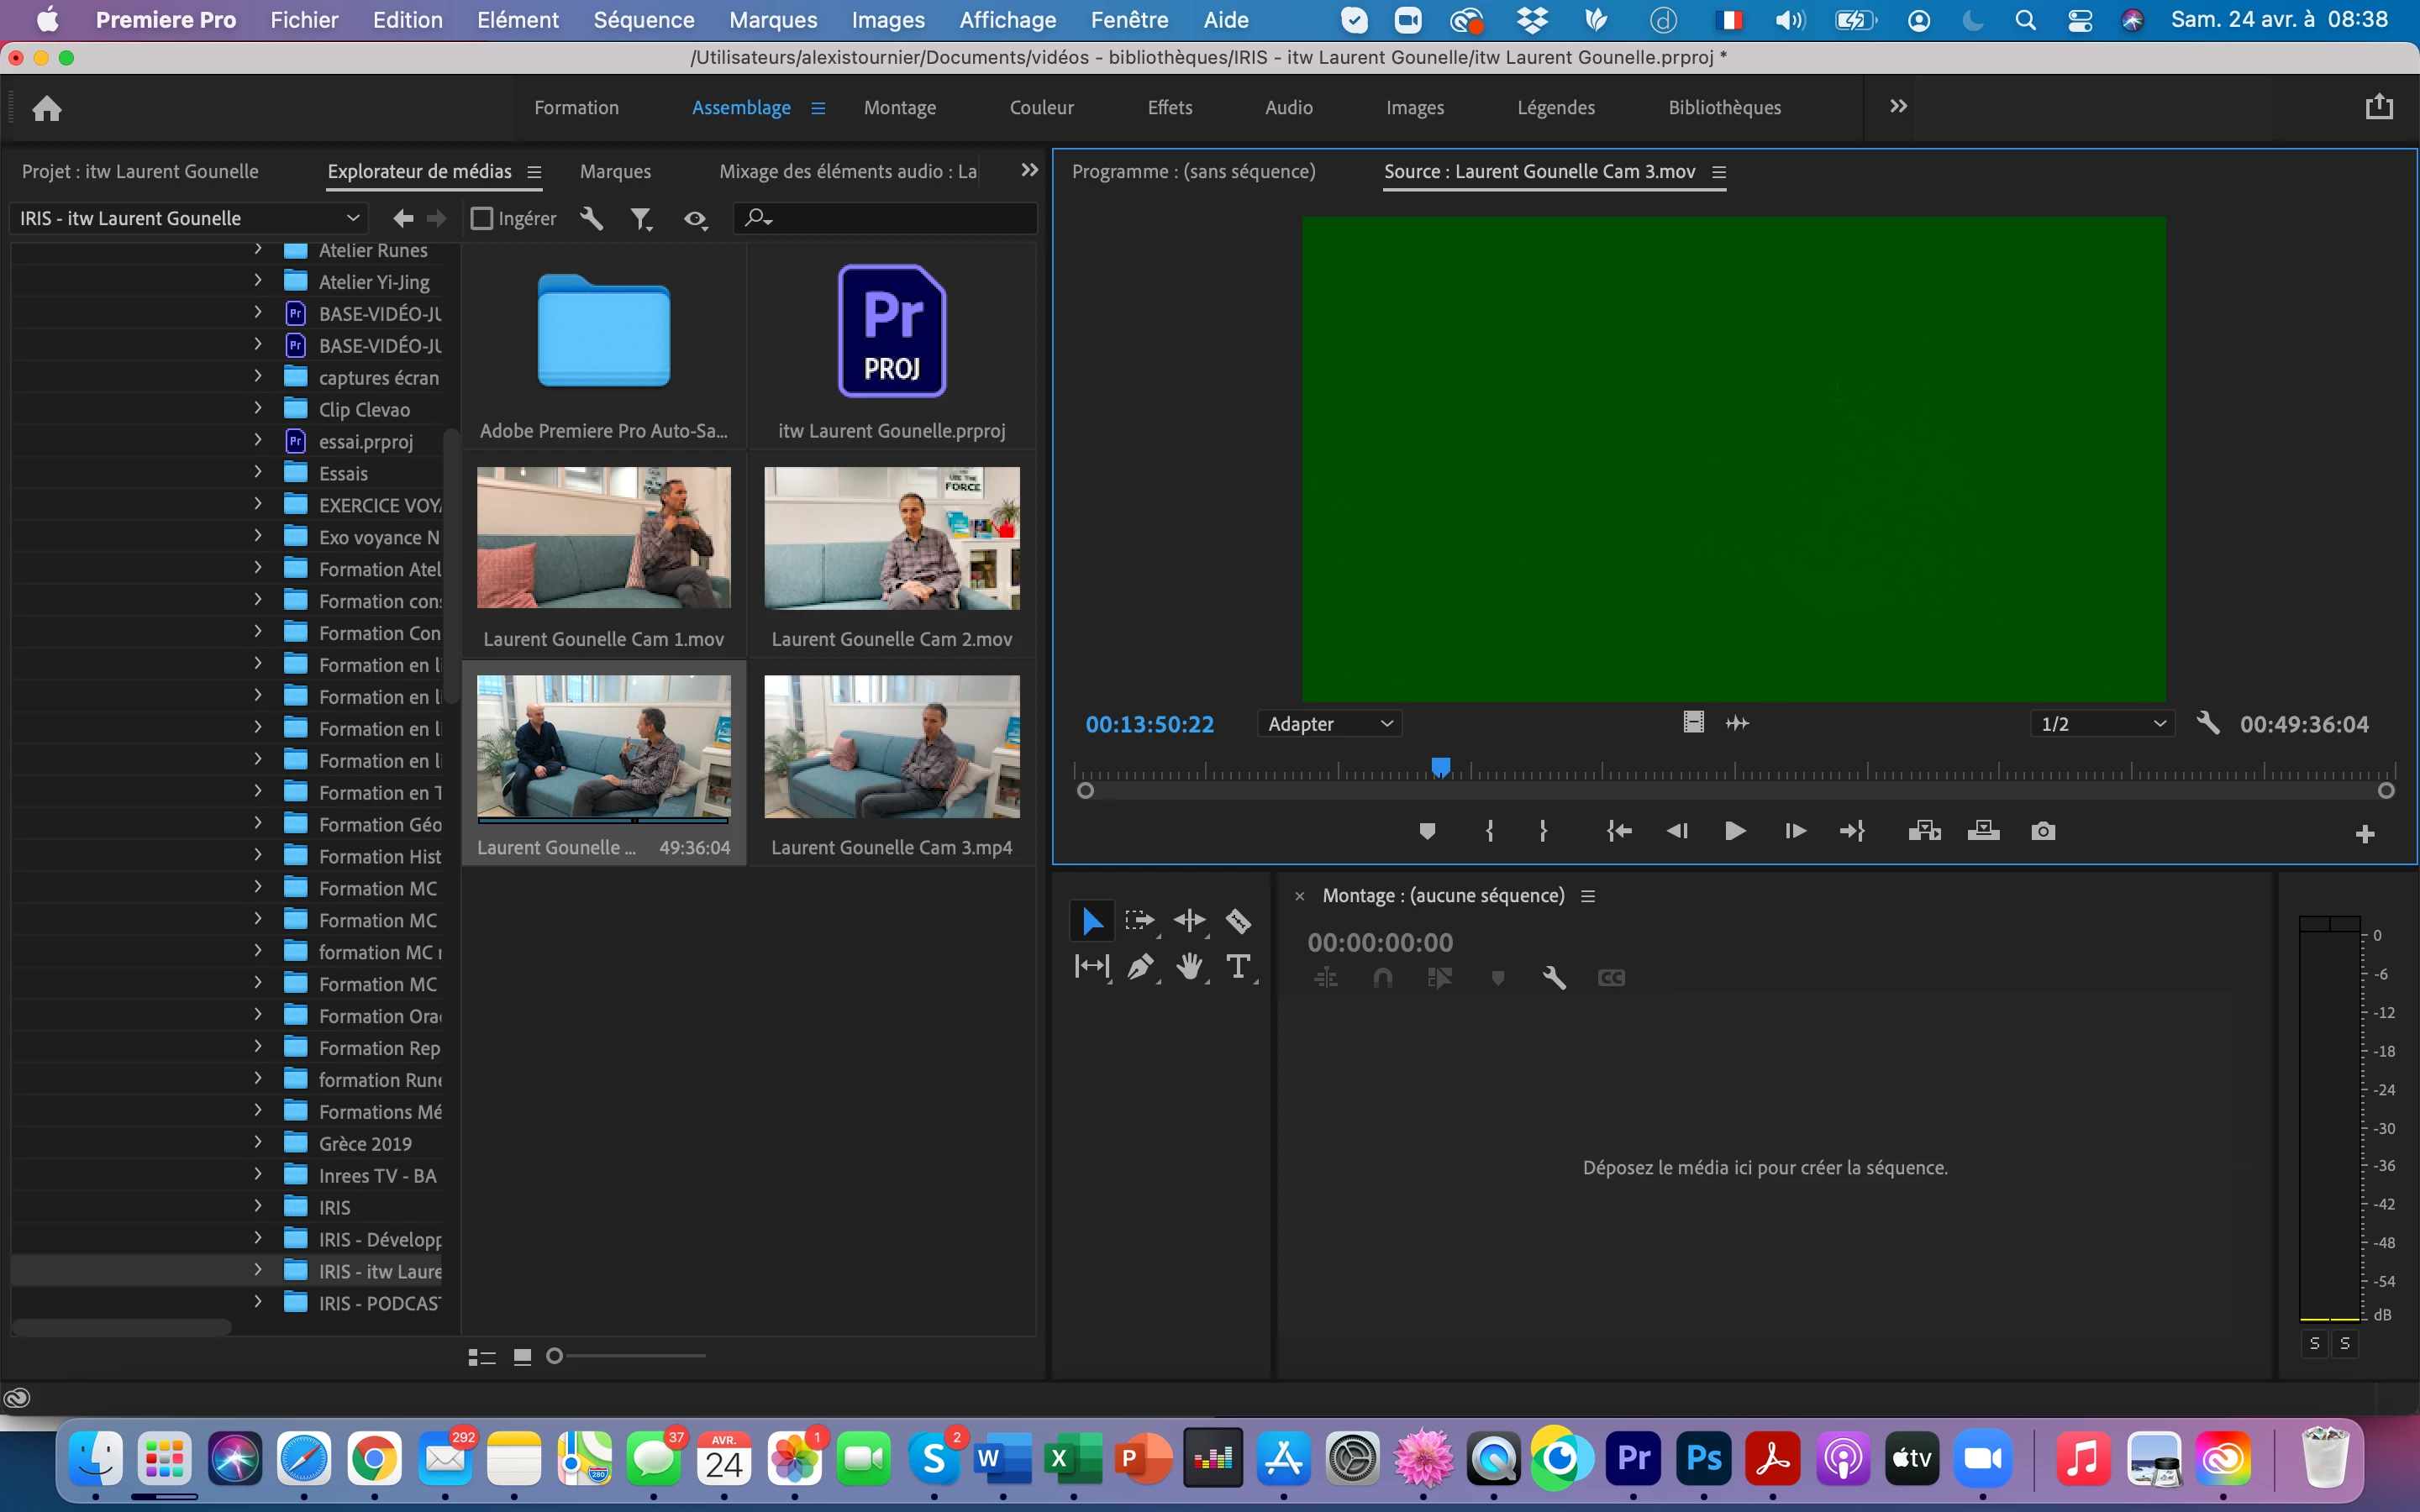Select the Razor tool

1238,920
